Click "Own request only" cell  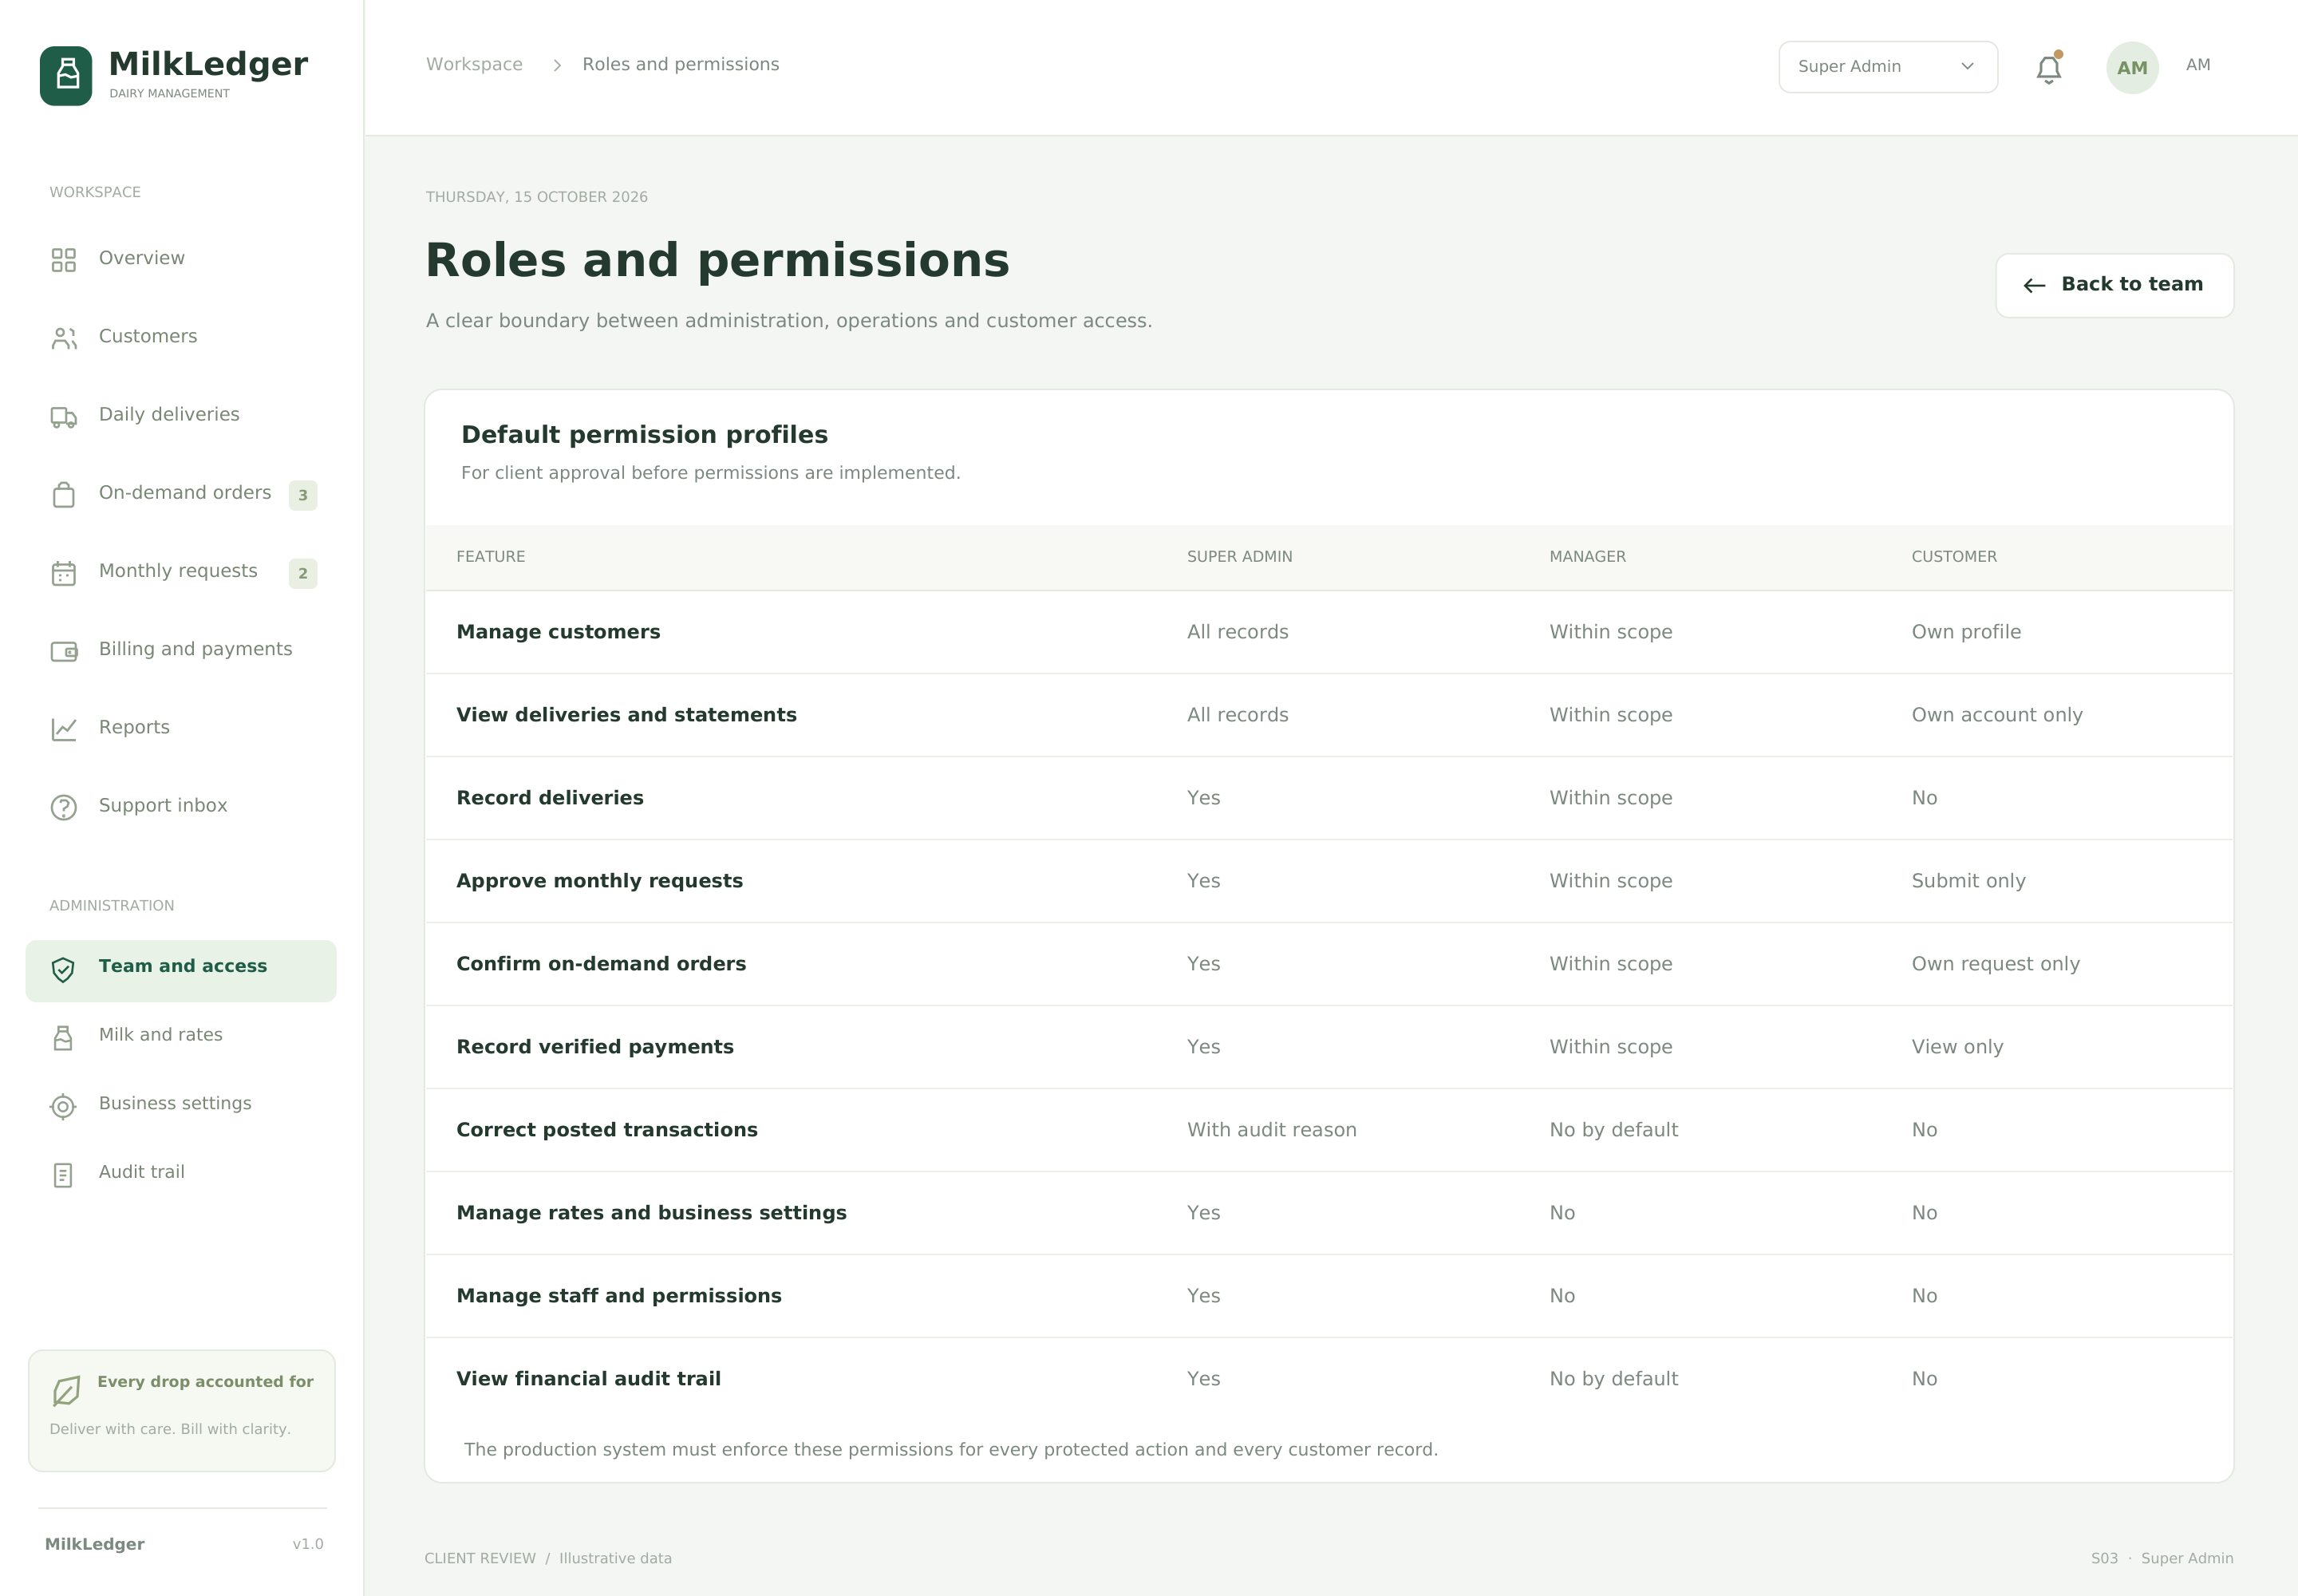point(1995,964)
